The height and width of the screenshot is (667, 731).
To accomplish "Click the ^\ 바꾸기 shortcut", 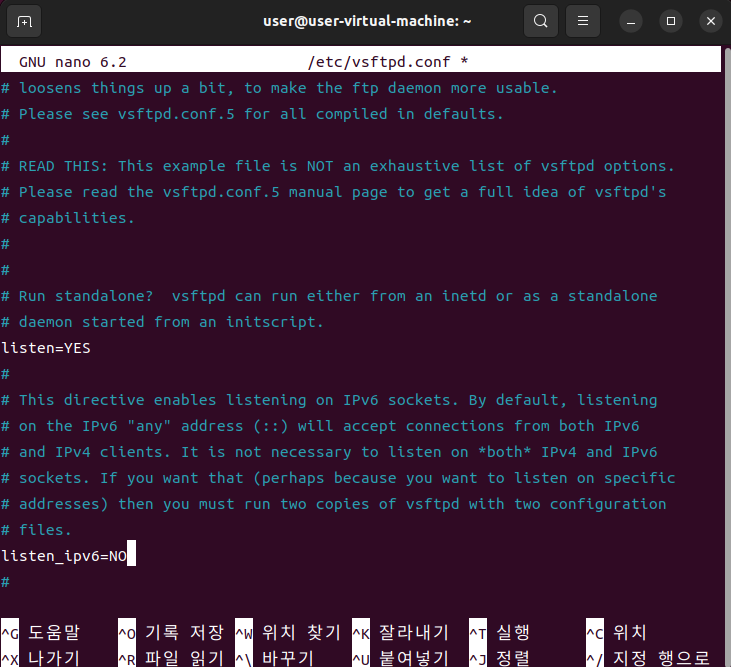I will click(275, 658).
